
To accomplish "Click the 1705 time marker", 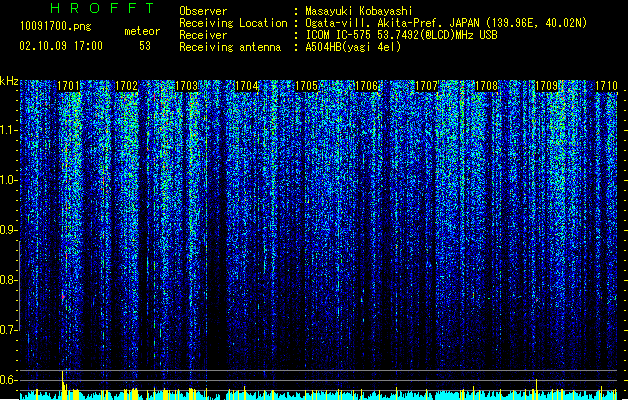I will (x=306, y=86).
